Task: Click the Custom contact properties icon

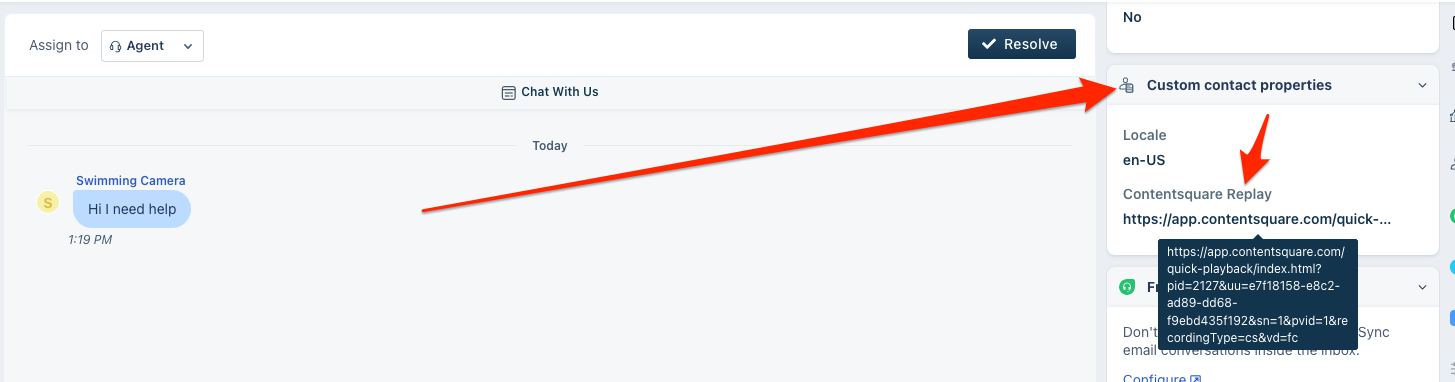Action: 1127,86
